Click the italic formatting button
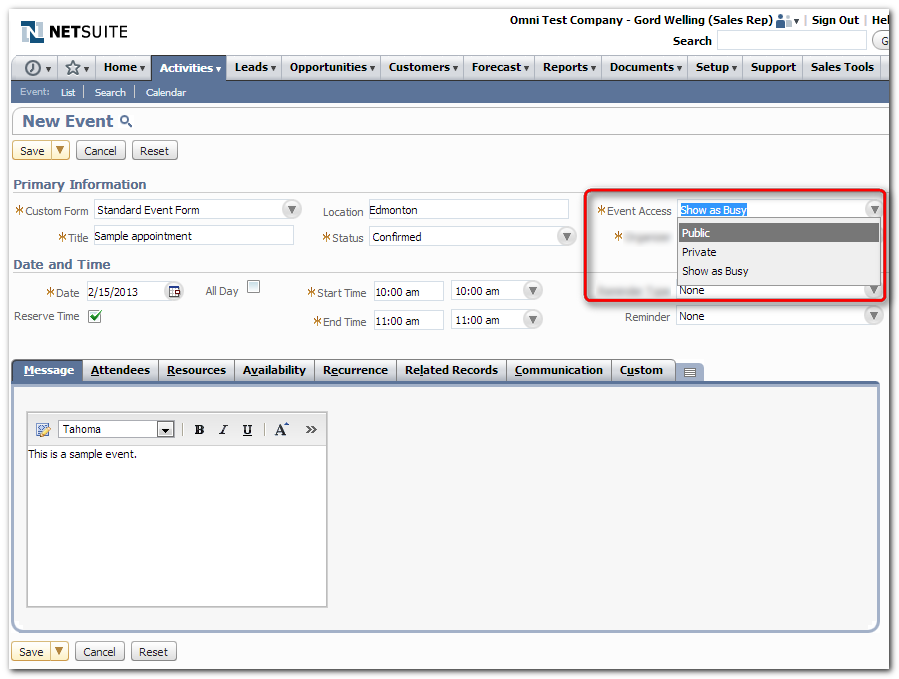 coord(223,430)
